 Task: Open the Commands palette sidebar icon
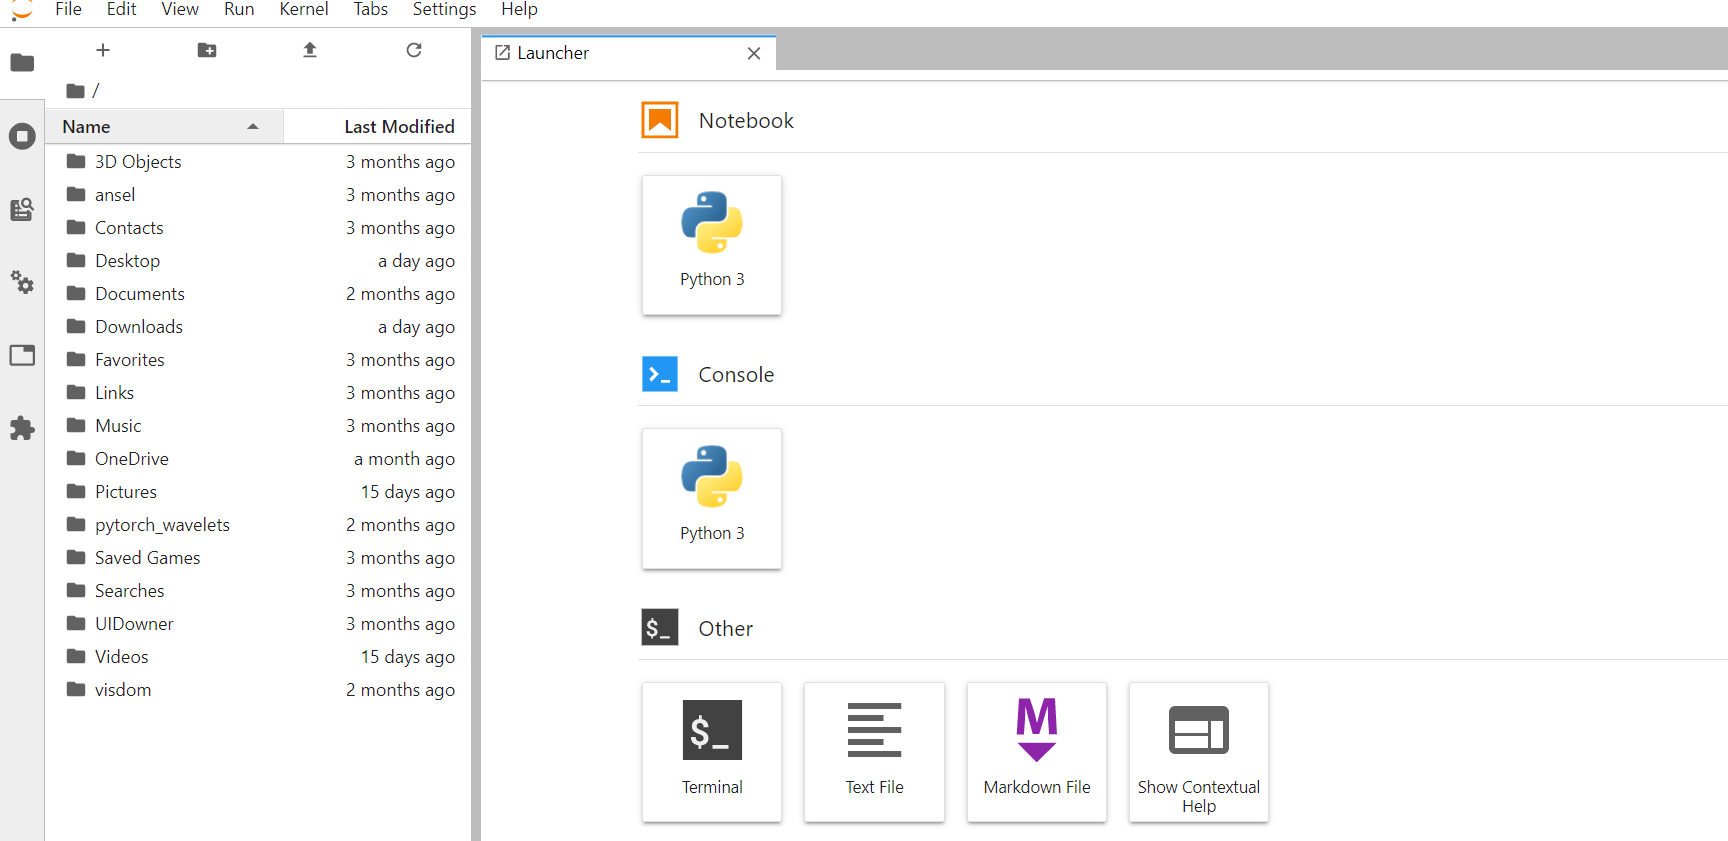pyautogui.click(x=22, y=209)
